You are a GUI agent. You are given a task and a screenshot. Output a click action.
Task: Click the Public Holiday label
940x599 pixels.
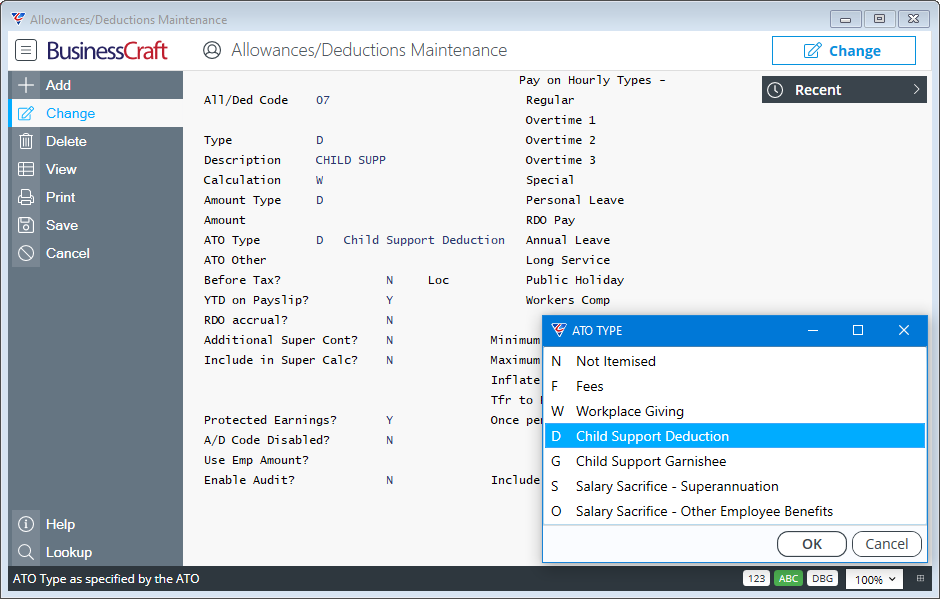click(575, 280)
